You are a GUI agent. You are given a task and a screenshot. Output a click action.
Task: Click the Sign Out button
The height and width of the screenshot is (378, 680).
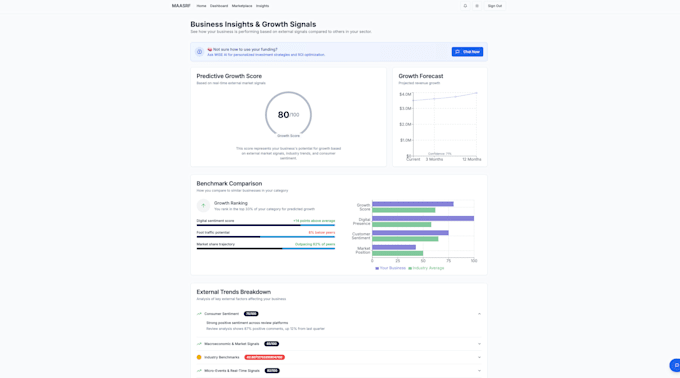[x=495, y=6]
